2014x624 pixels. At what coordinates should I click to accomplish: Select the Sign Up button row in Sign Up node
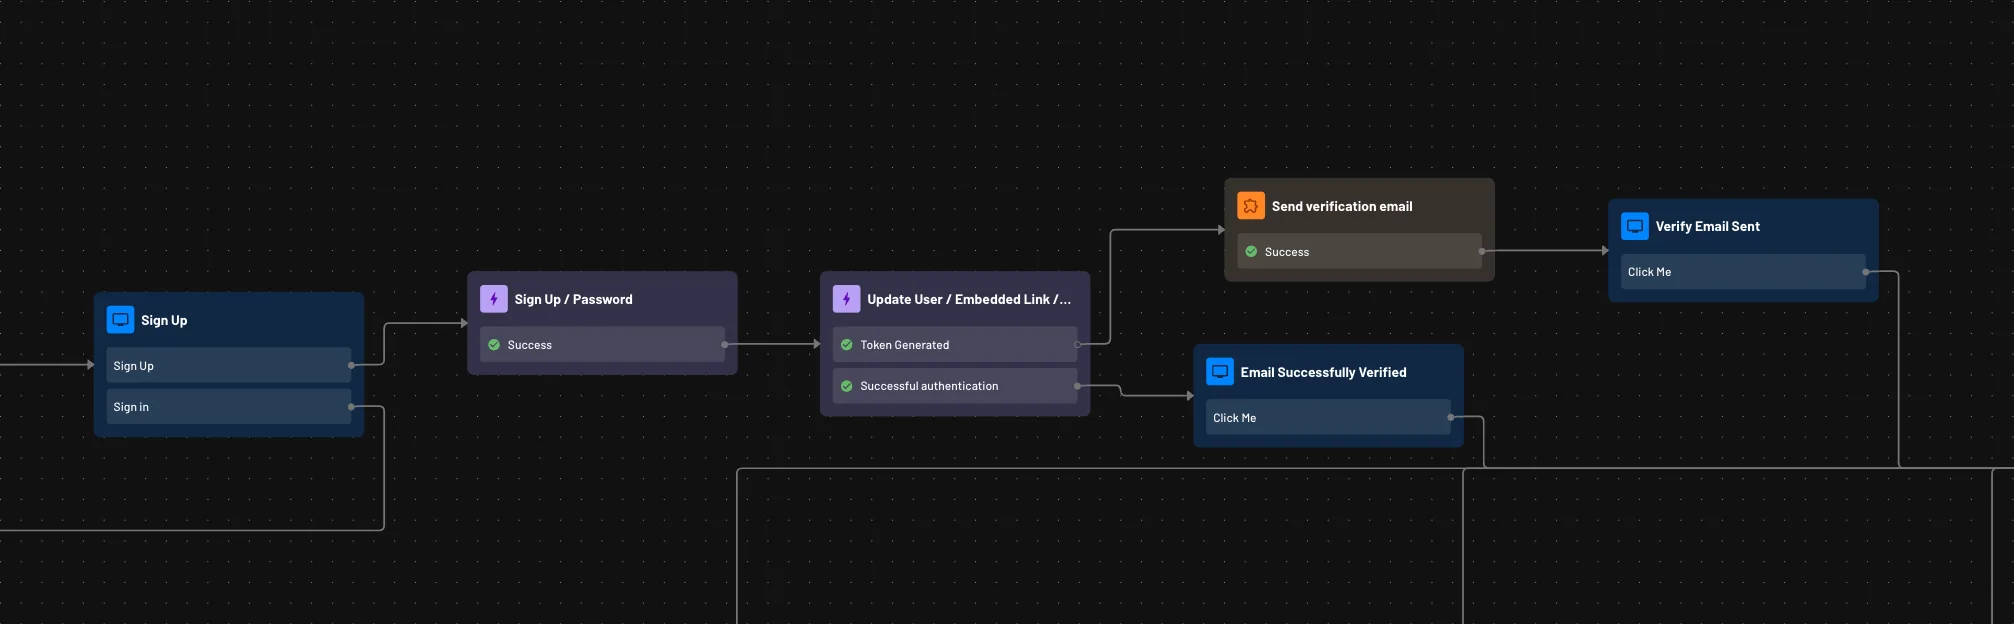[229, 365]
